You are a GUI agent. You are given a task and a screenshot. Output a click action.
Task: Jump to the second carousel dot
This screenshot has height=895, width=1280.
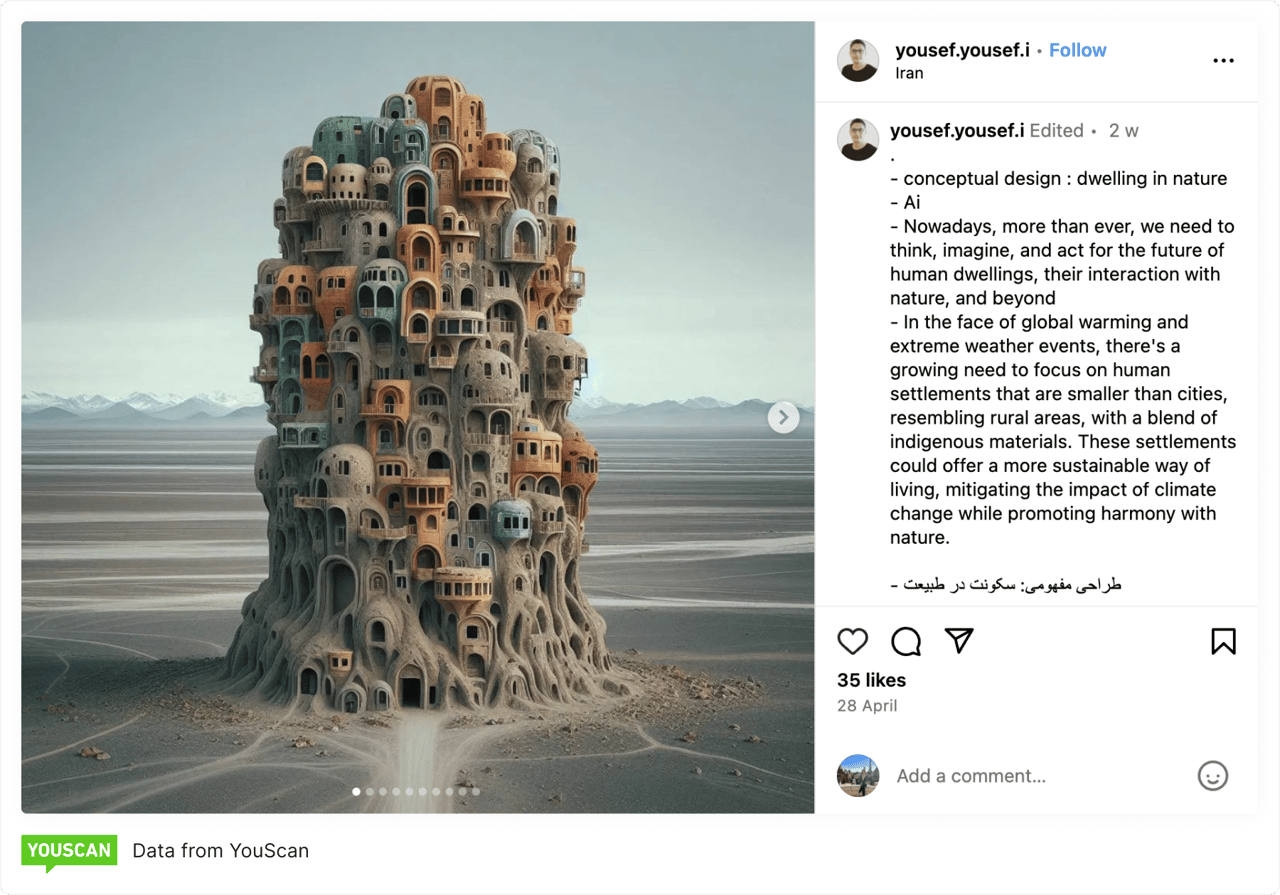coord(370,792)
